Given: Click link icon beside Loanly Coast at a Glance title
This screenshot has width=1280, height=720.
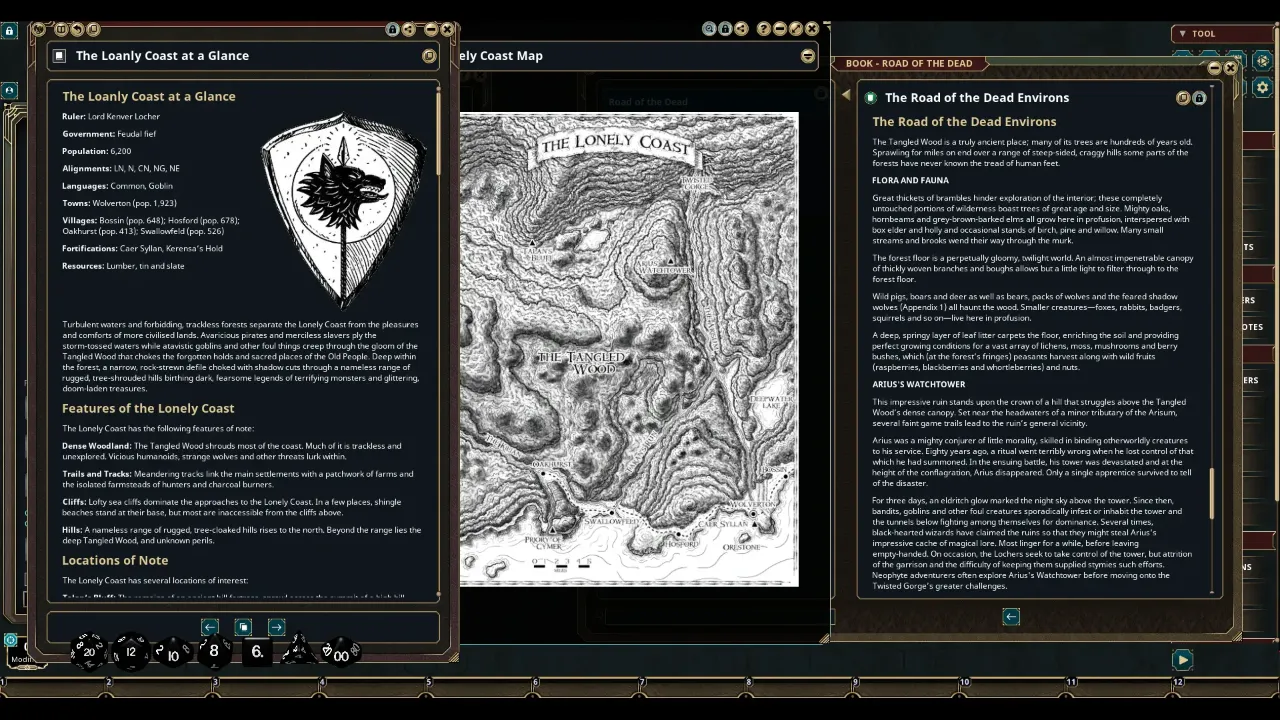Looking at the screenshot, I should tap(429, 56).
